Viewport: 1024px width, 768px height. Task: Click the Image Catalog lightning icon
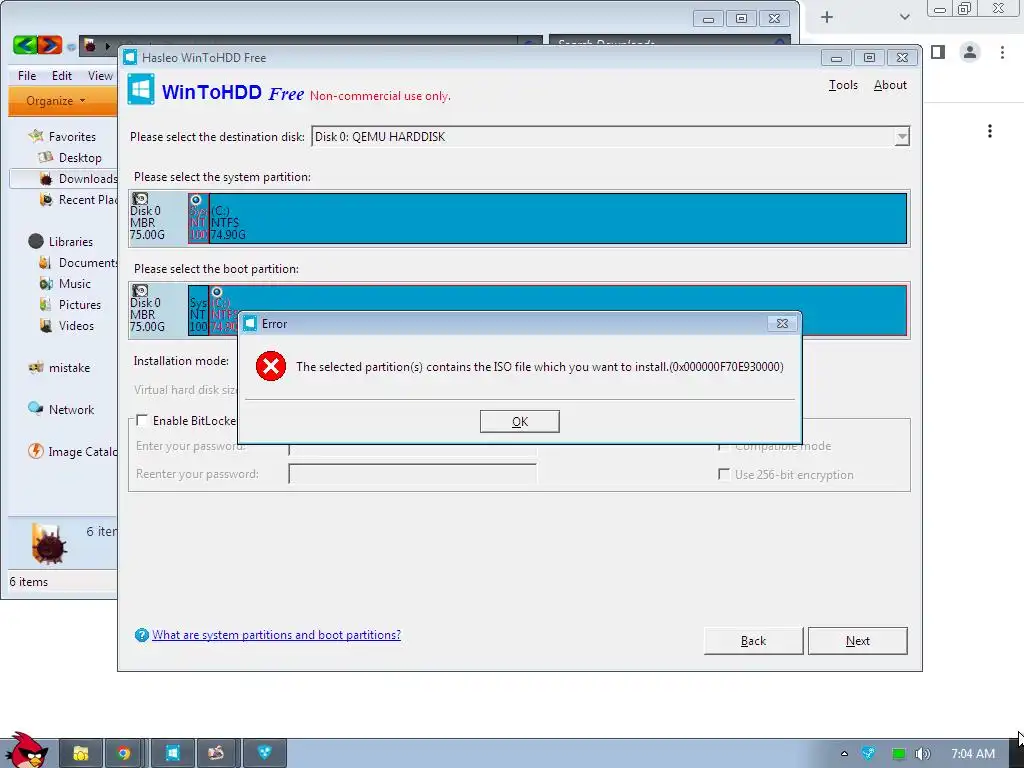click(36, 451)
